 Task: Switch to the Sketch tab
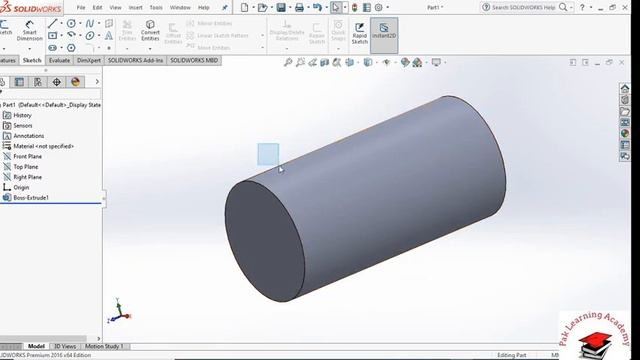point(32,60)
